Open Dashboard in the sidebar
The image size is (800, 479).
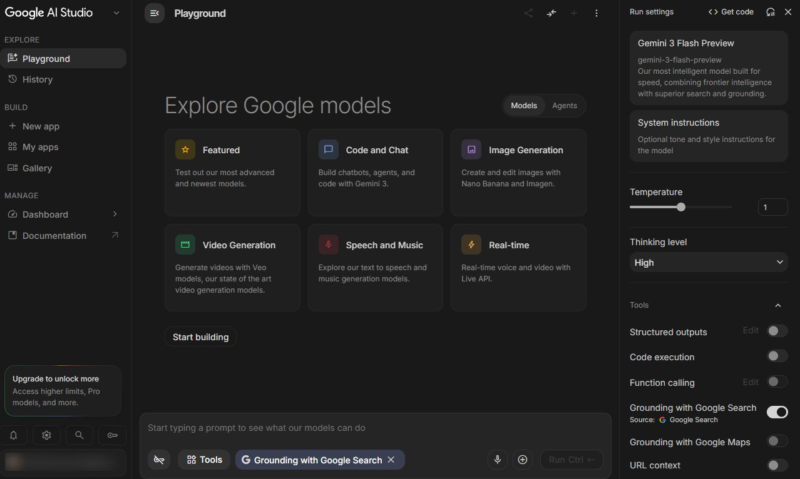tap(63, 214)
